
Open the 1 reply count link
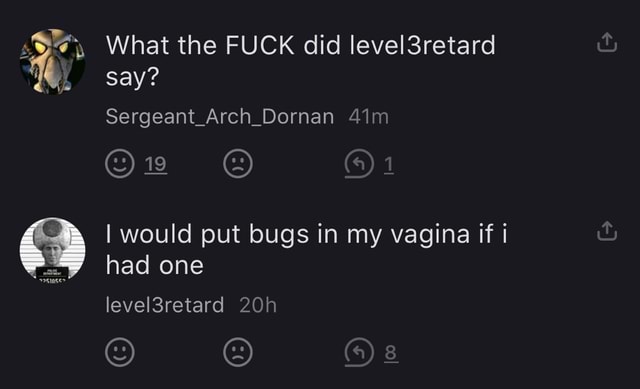tap(389, 164)
